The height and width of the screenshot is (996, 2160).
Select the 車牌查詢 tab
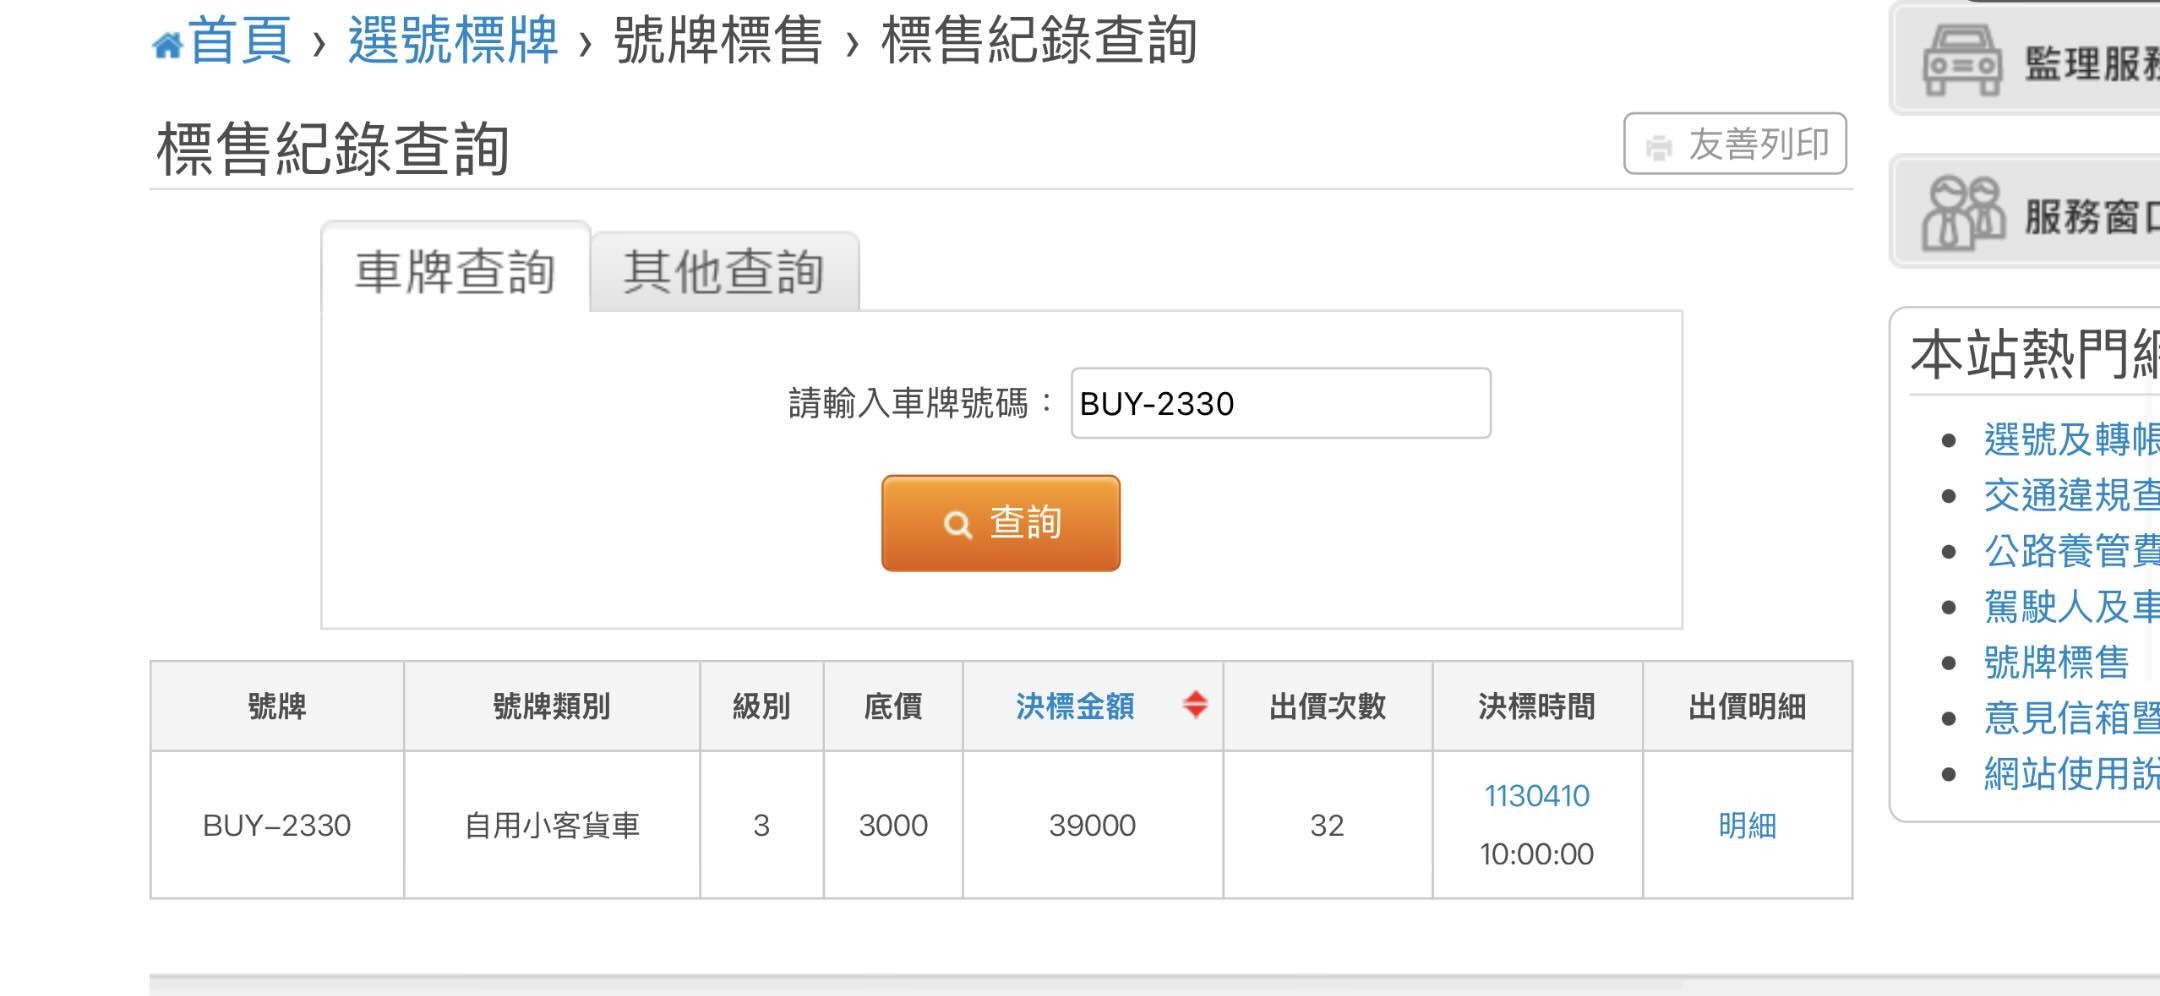[455, 272]
